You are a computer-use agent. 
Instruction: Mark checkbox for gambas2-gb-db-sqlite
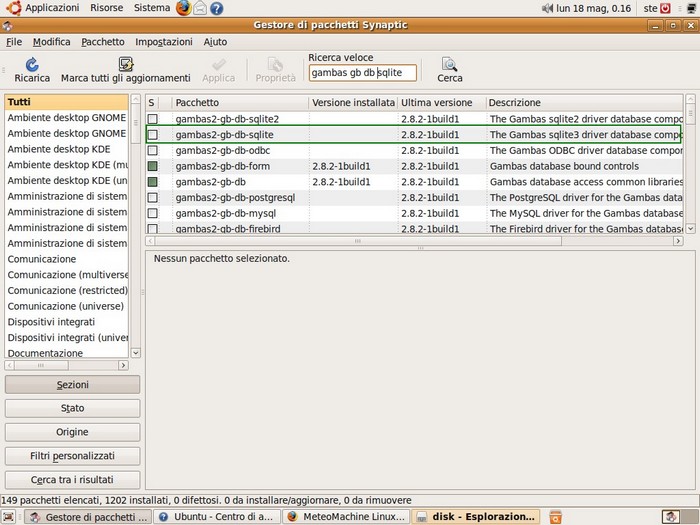[x=153, y=134]
